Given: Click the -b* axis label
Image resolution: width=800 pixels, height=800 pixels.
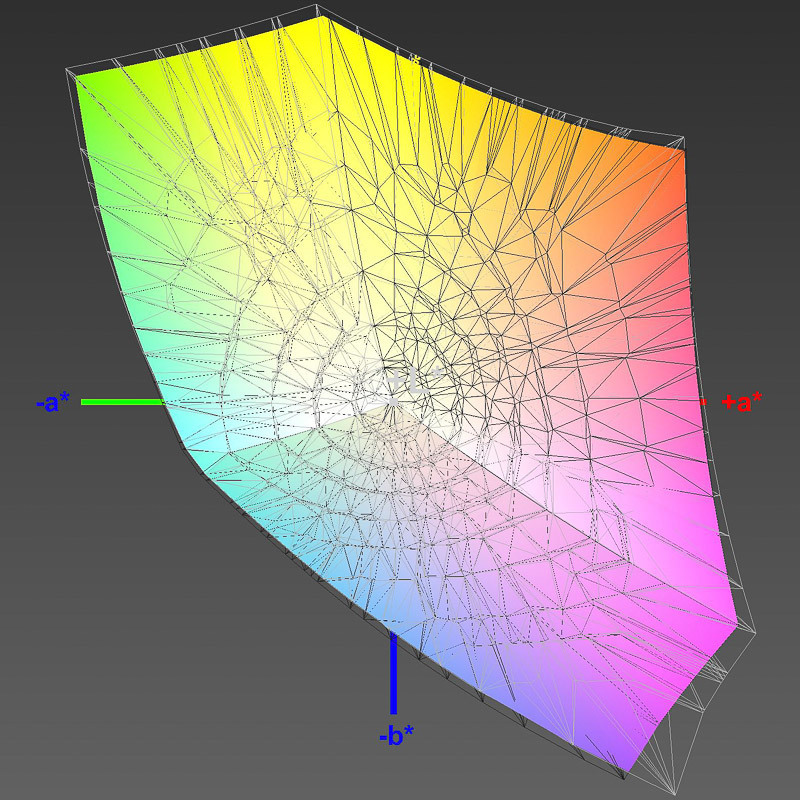Looking at the screenshot, I should click(x=396, y=737).
